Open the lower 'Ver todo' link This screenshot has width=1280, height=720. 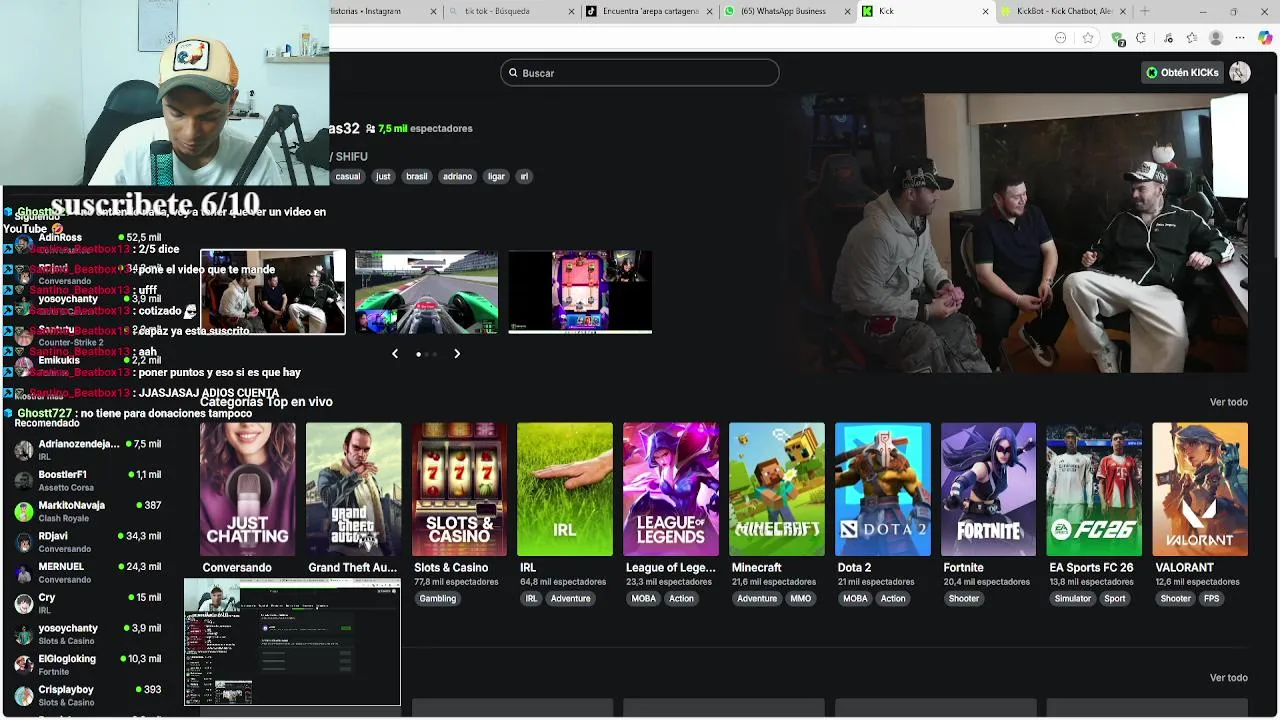coord(1229,678)
